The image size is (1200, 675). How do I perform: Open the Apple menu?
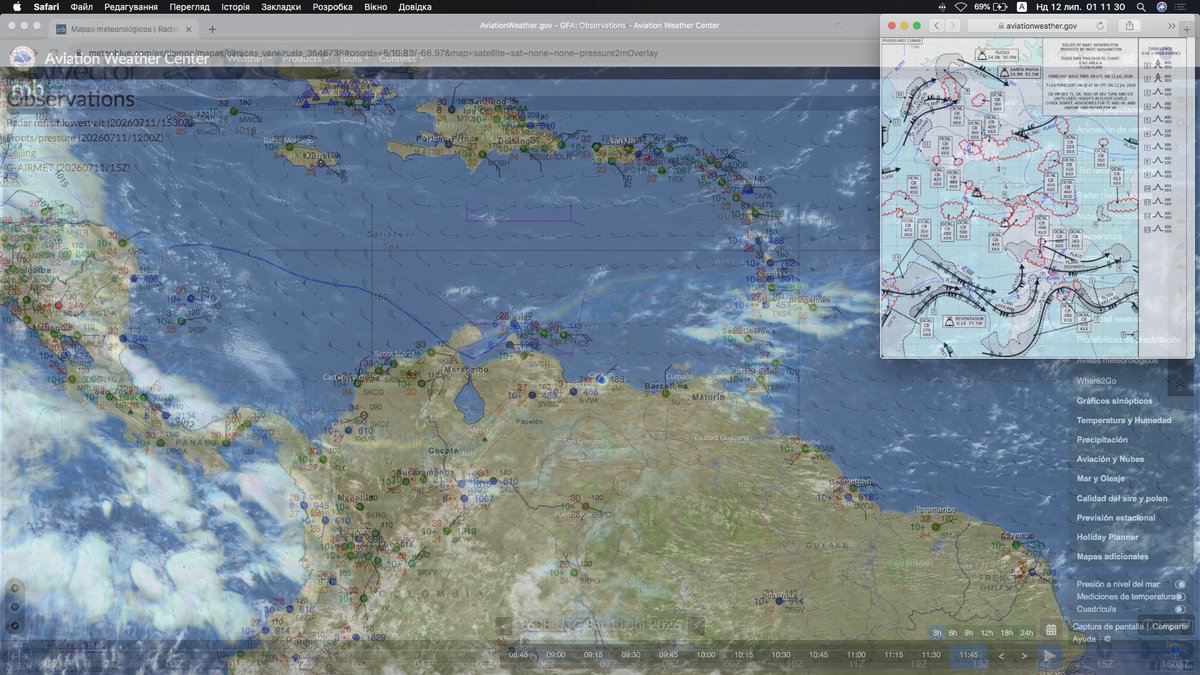[17, 6]
